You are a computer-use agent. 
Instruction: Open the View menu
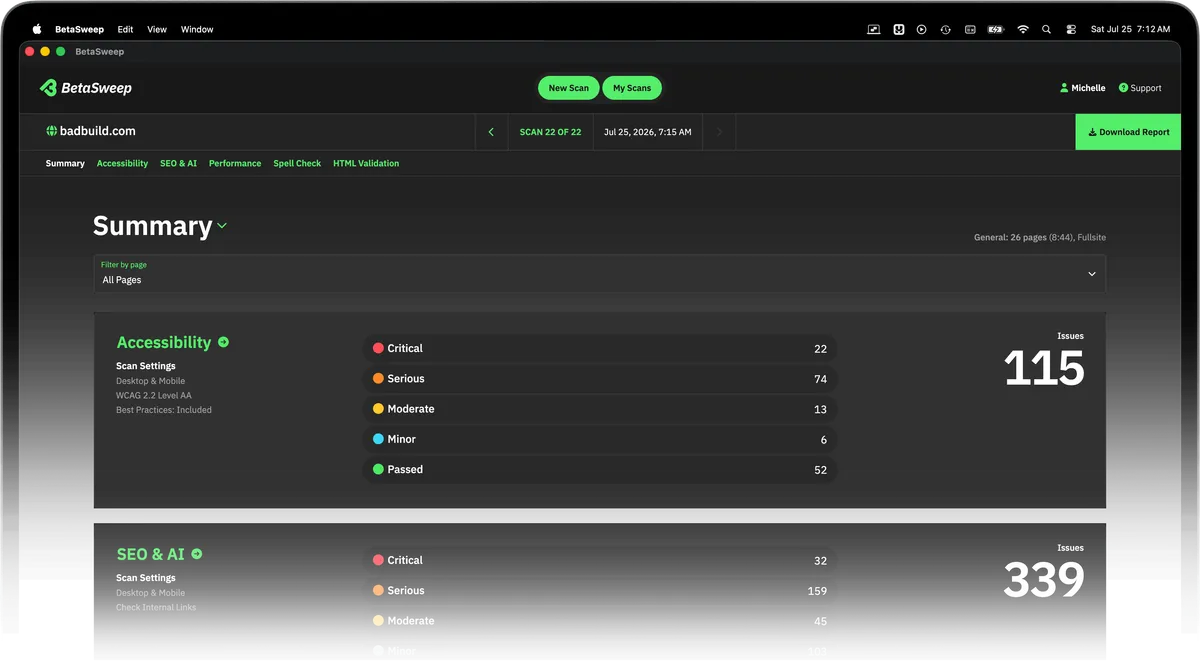pos(157,29)
